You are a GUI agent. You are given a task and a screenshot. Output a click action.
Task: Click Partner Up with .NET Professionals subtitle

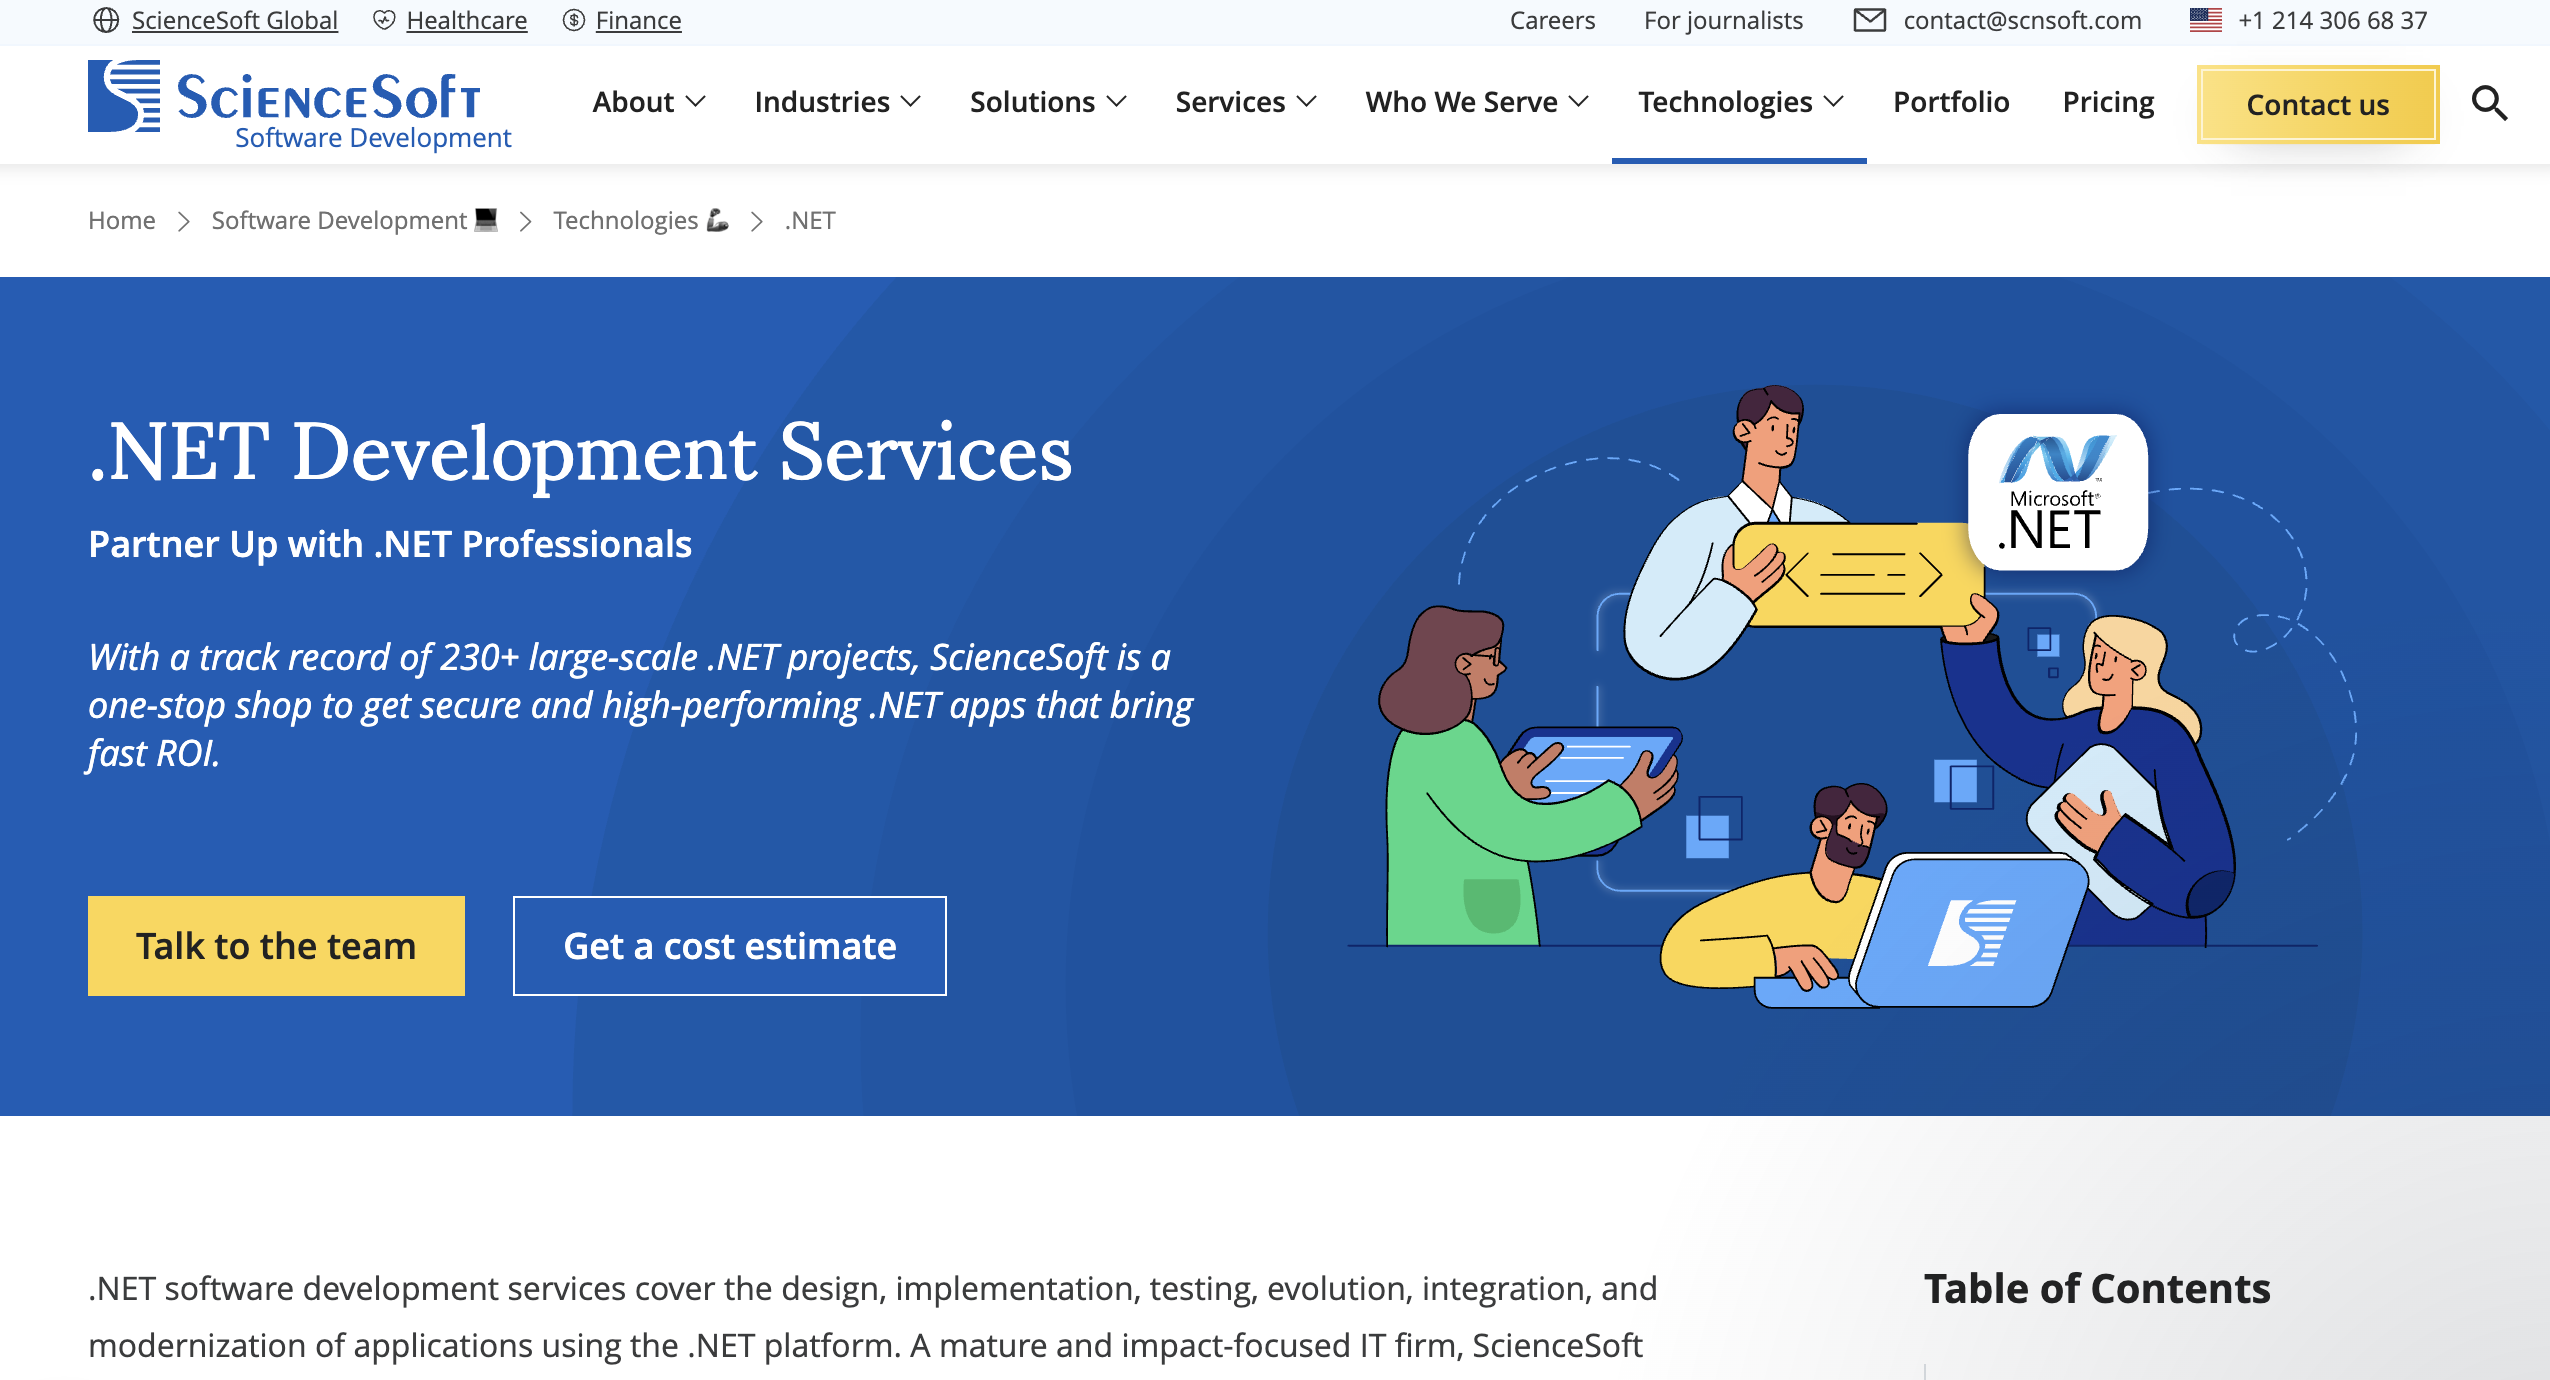click(x=390, y=544)
